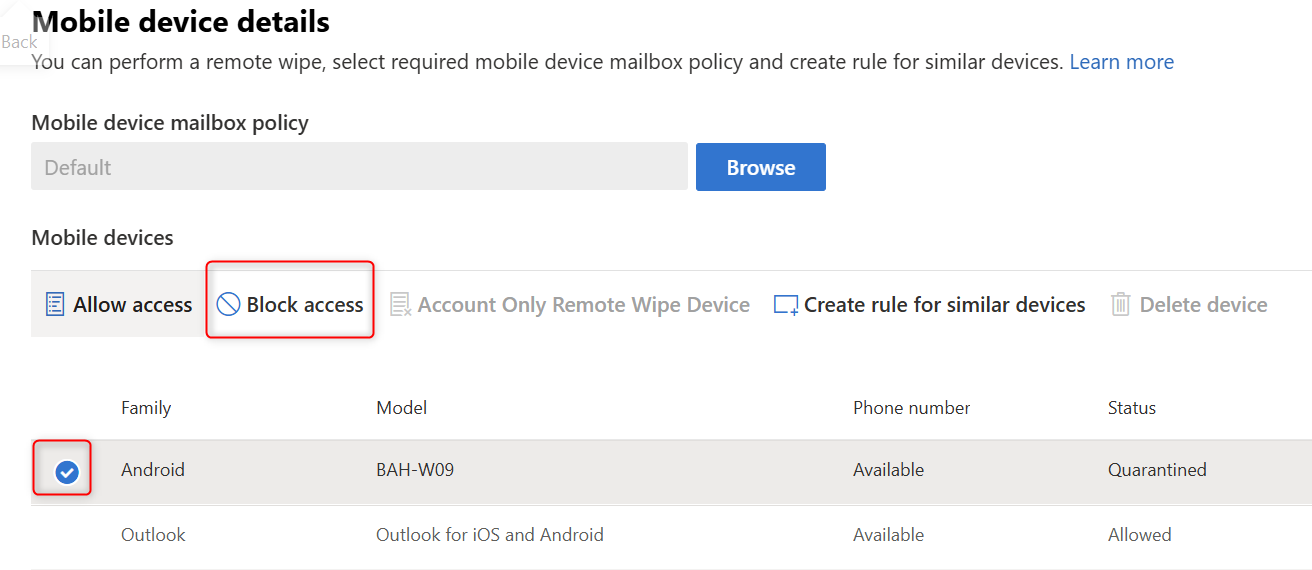Screen dimensions: 1312x570
Task: Click the Allow access list icon
Action: tap(55, 305)
